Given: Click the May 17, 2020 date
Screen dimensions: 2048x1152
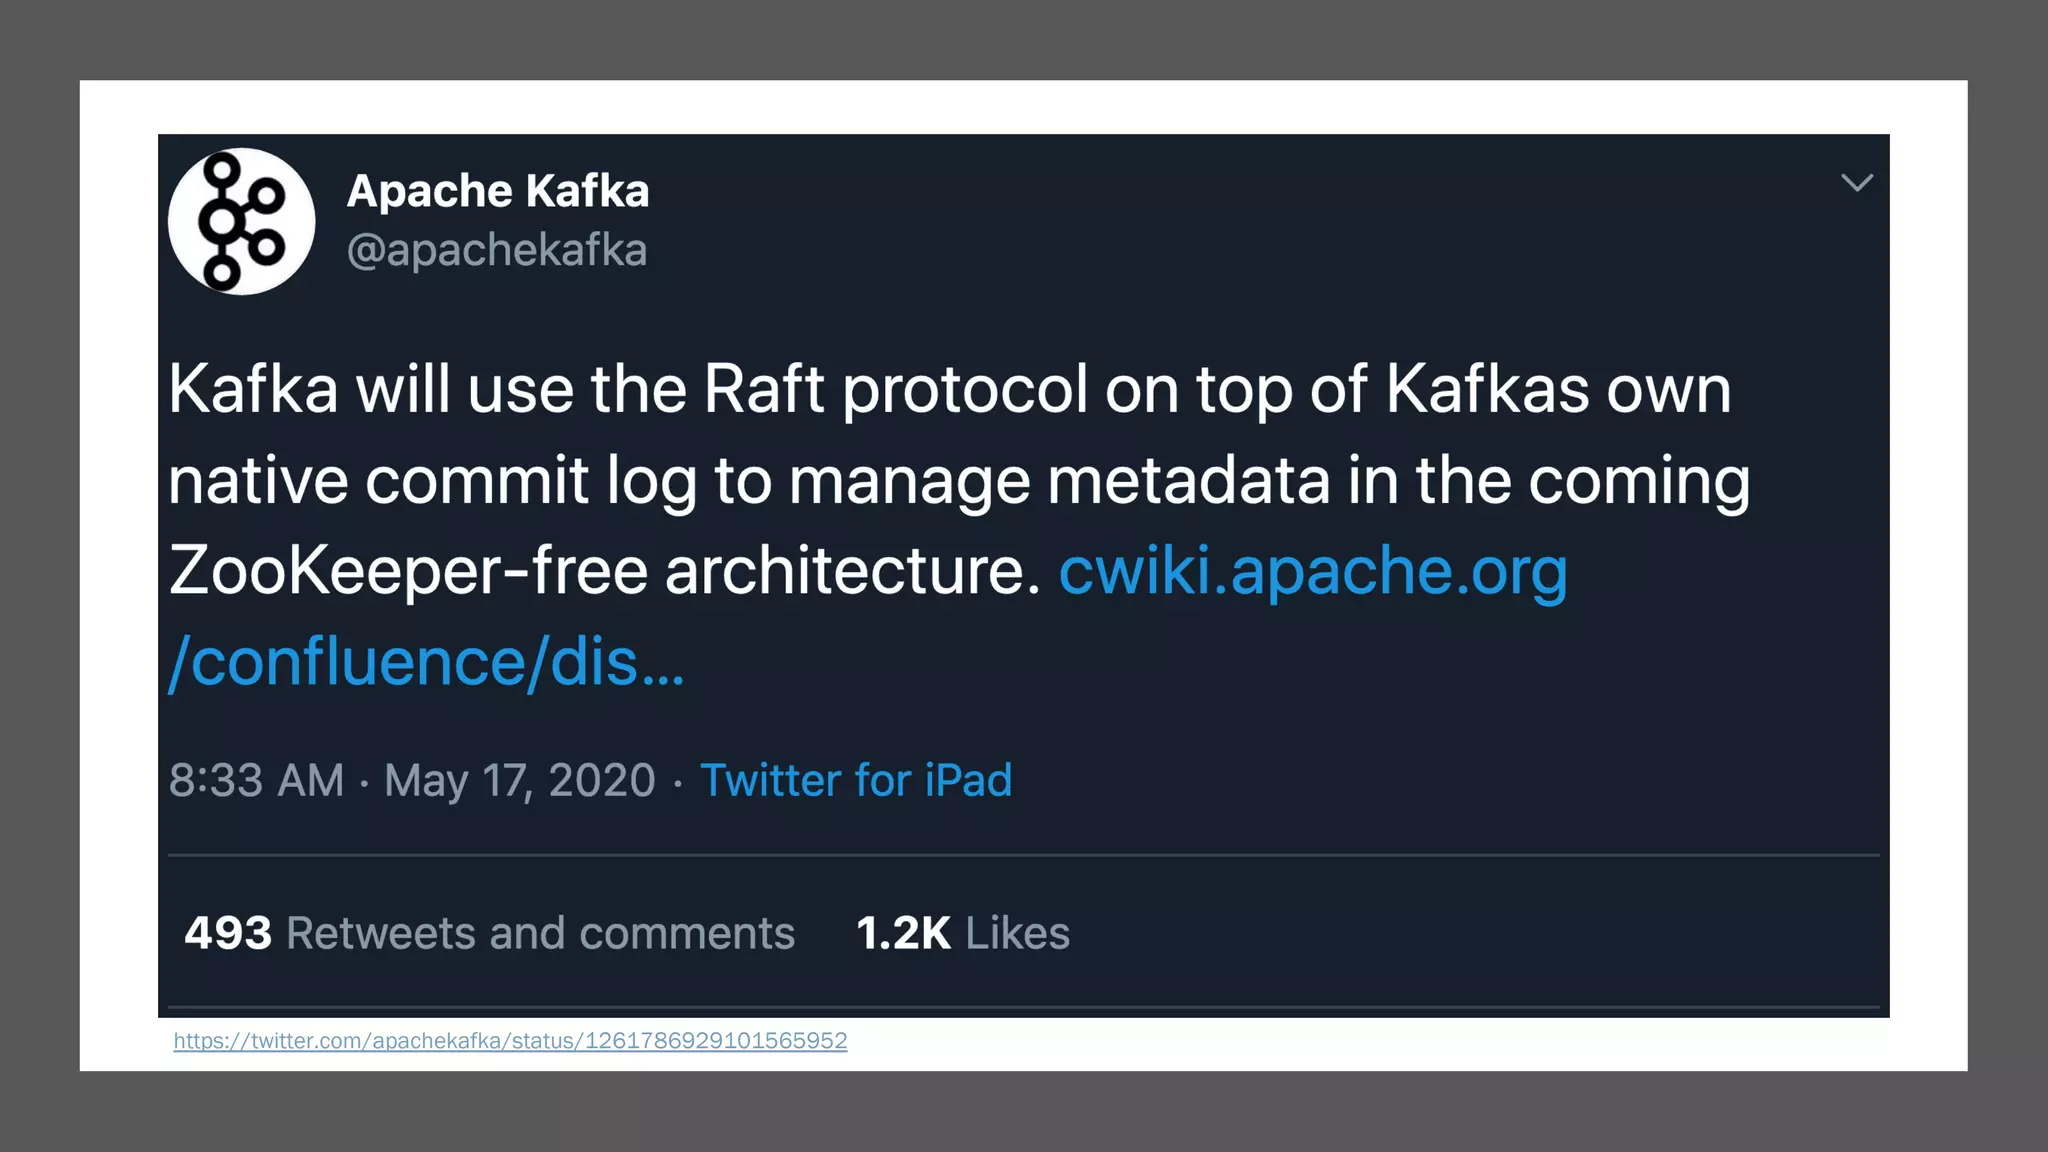Looking at the screenshot, I should point(520,780).
